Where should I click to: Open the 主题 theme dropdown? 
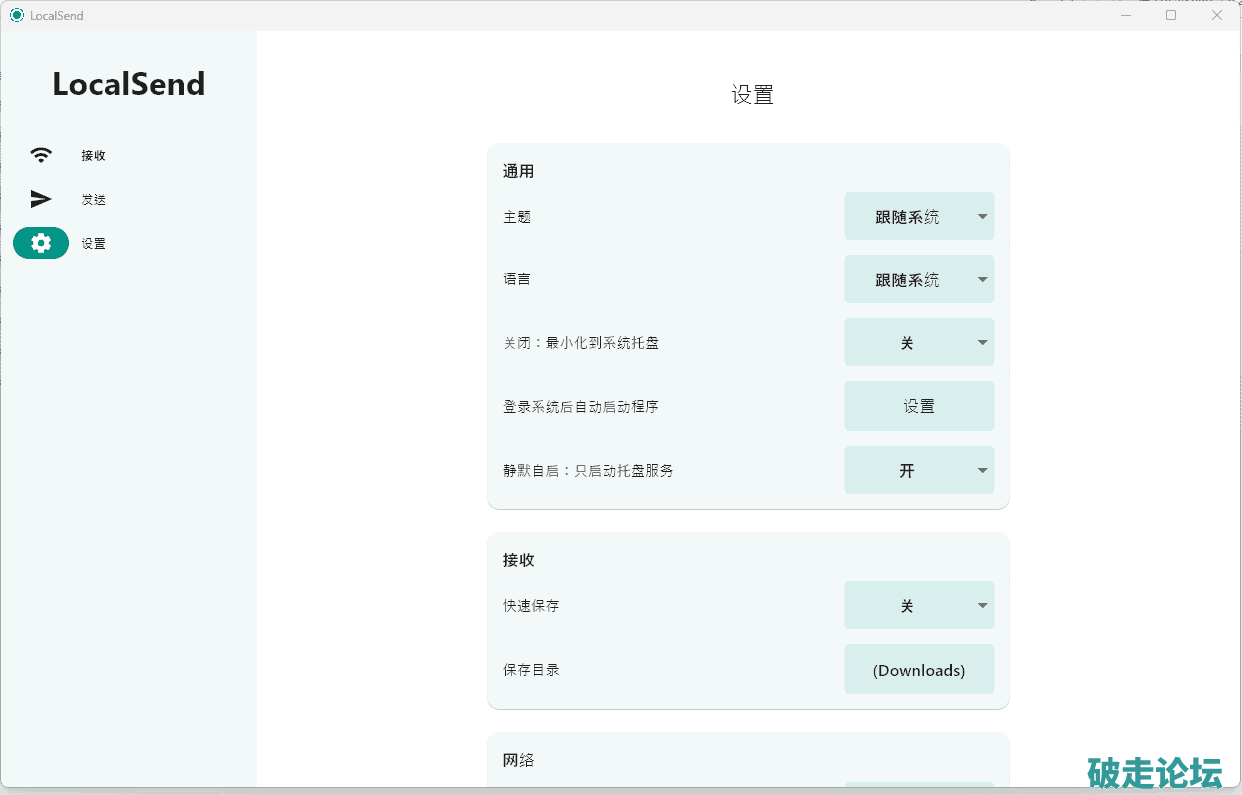pyautogui.click(x=918, y=217)
